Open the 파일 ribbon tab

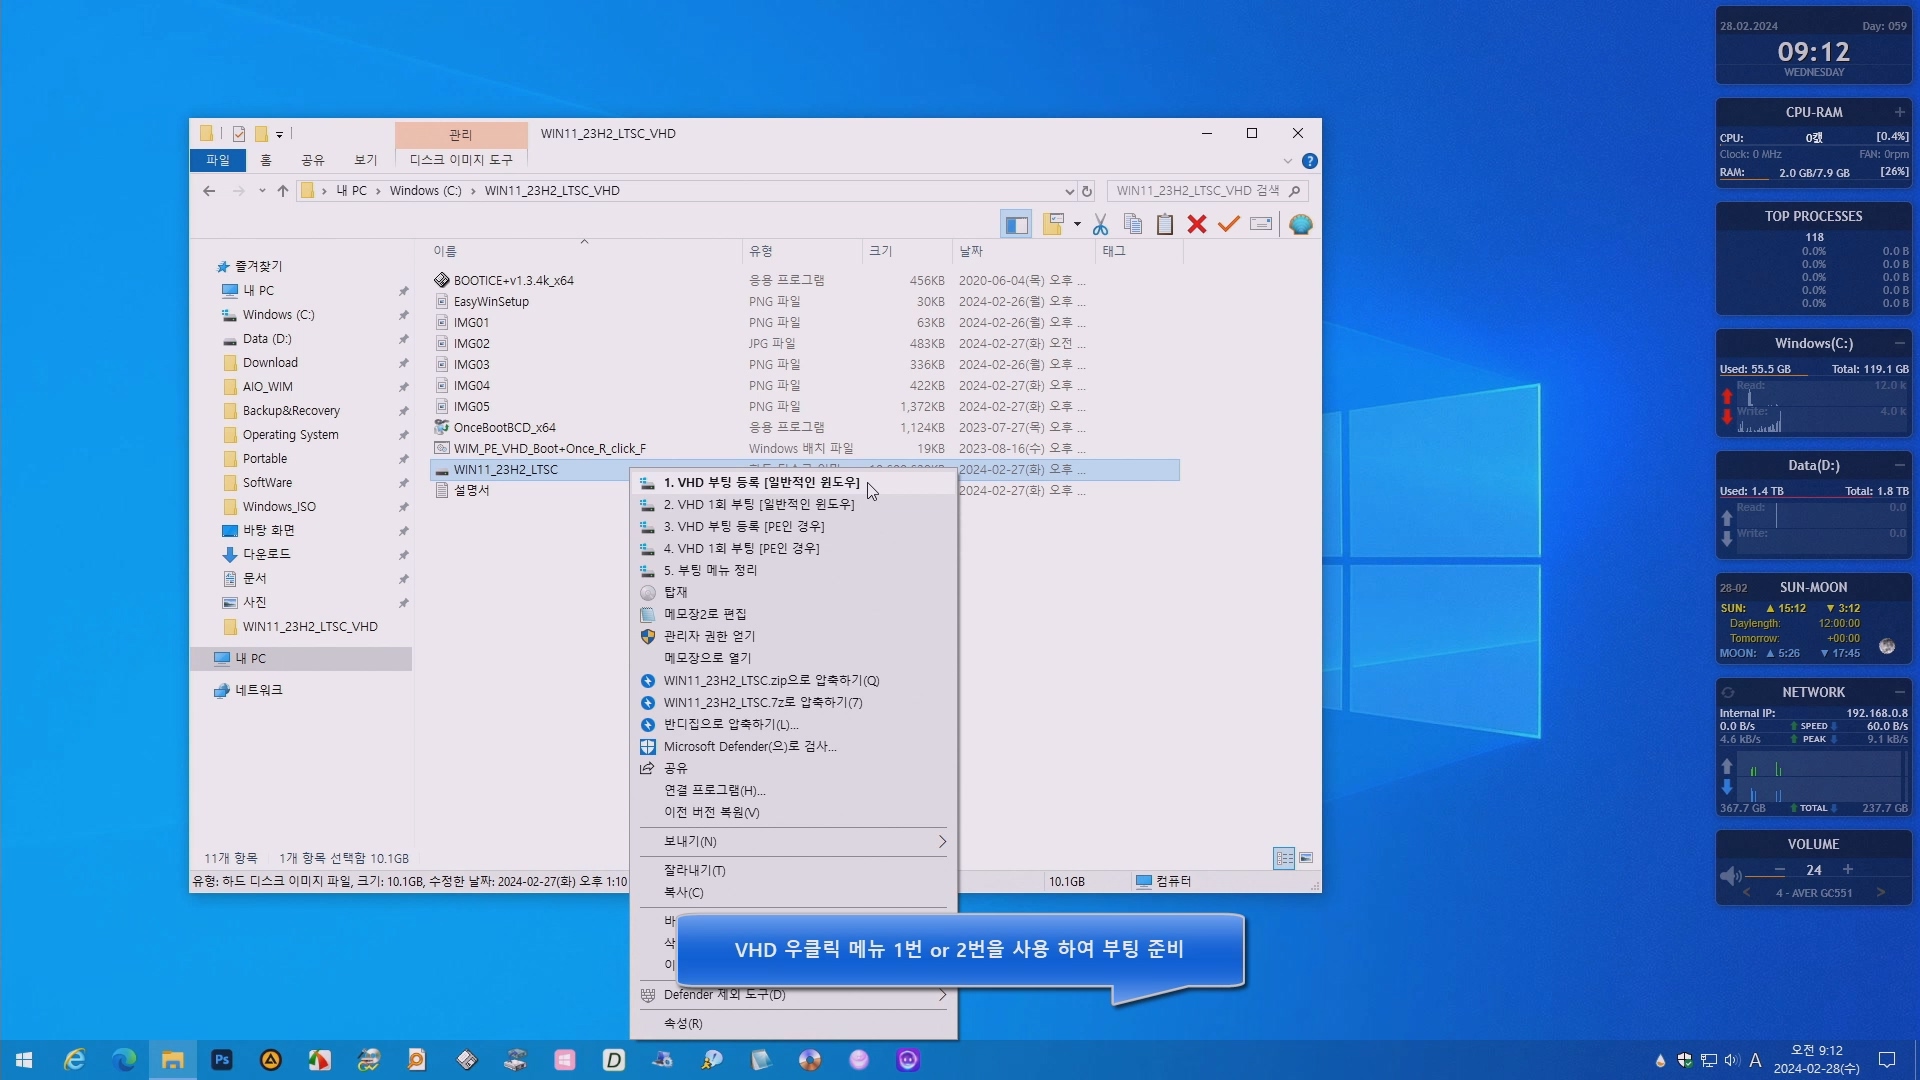point(217,160)
